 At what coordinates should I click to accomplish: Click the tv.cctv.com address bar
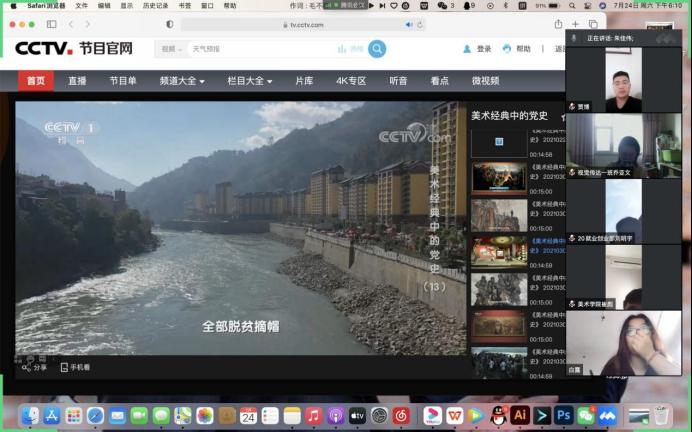(304, 25)
